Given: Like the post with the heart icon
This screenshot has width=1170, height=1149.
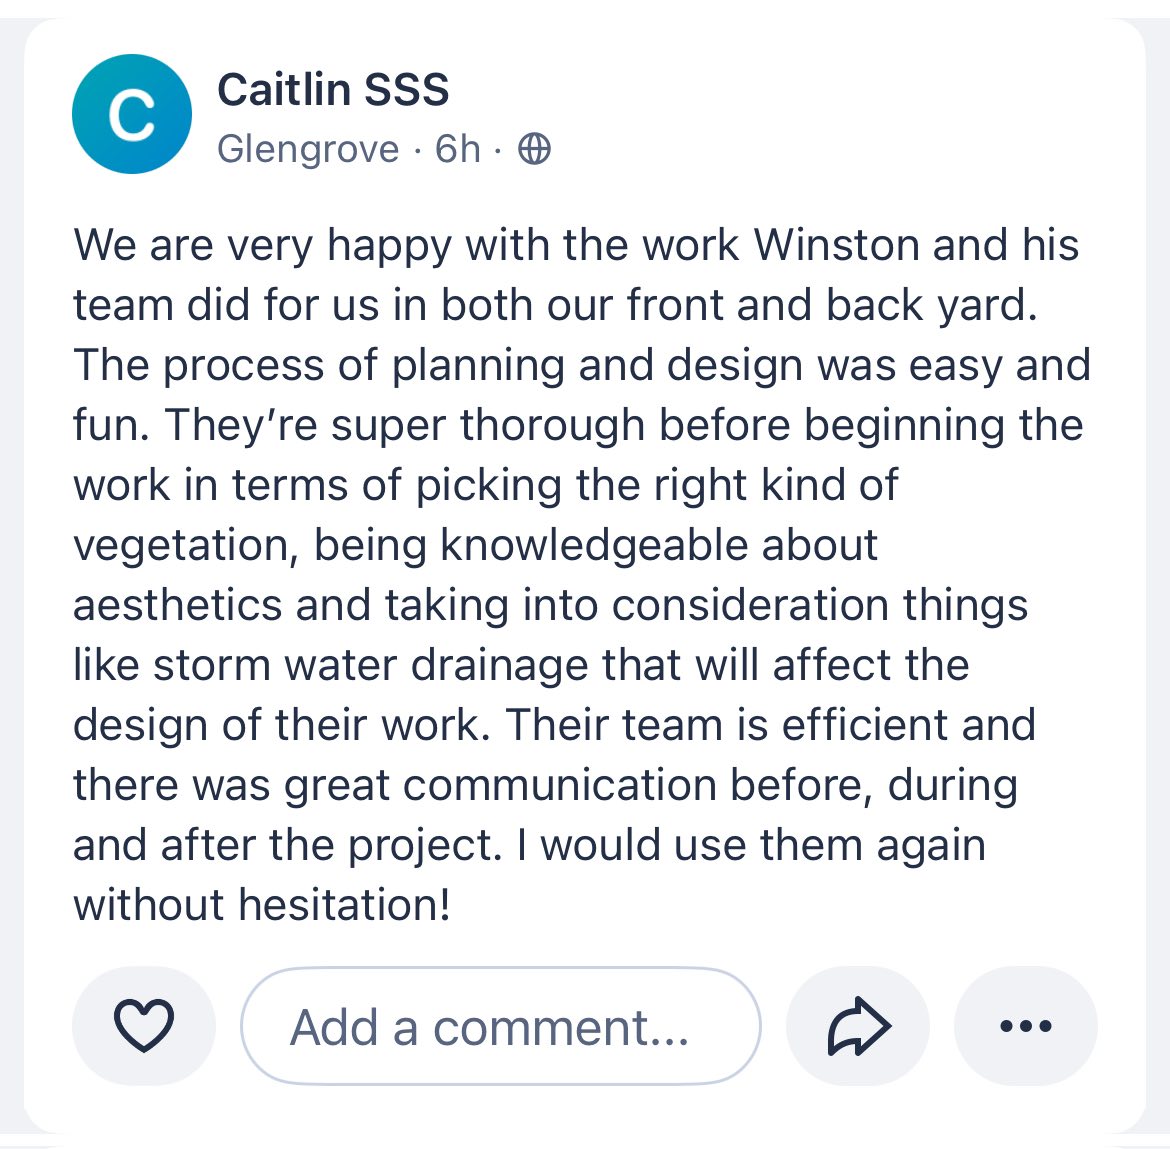Looking at the screenshot, I should point(144,1026).
